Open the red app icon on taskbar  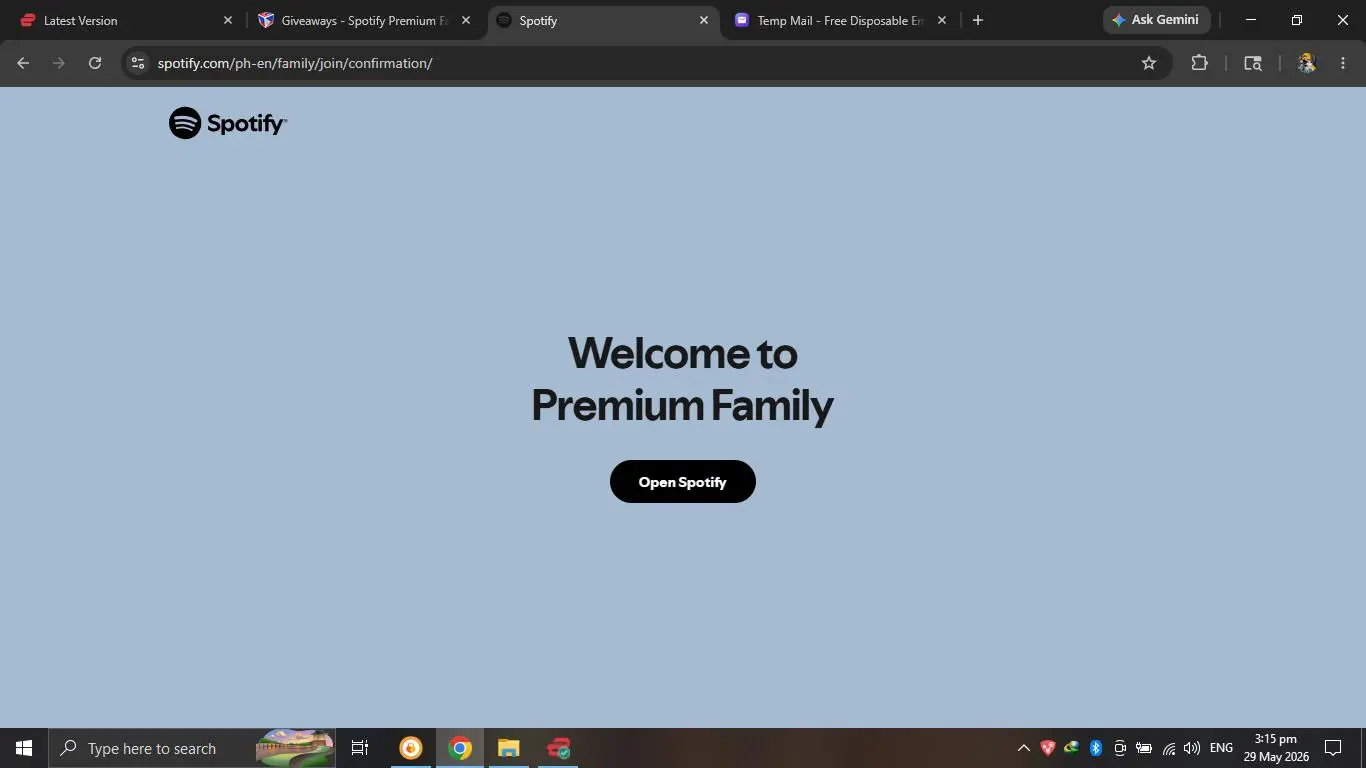click(558, 748)
